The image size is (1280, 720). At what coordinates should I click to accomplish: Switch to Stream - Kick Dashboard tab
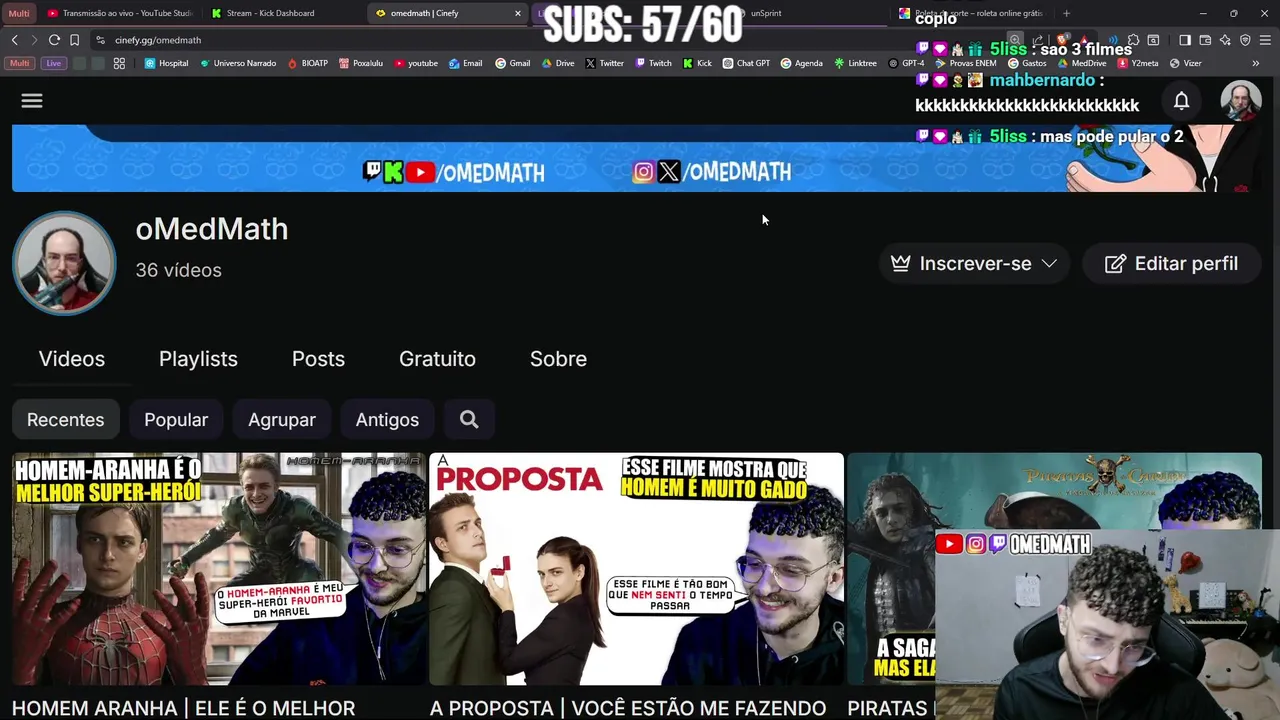(x=283, y=13)
